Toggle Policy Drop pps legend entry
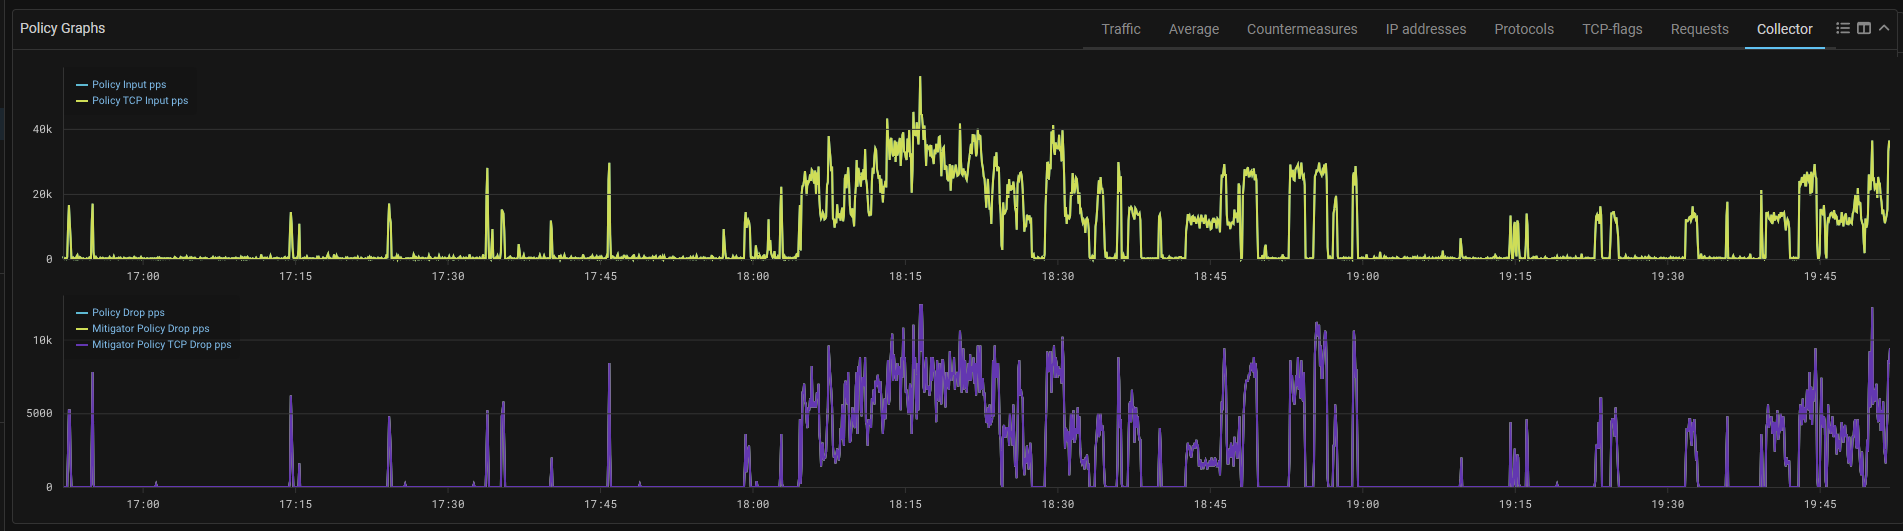Image resolution: width=1903 pixels, height=531 pixels. pyautogui.click(x=128, y=313)
